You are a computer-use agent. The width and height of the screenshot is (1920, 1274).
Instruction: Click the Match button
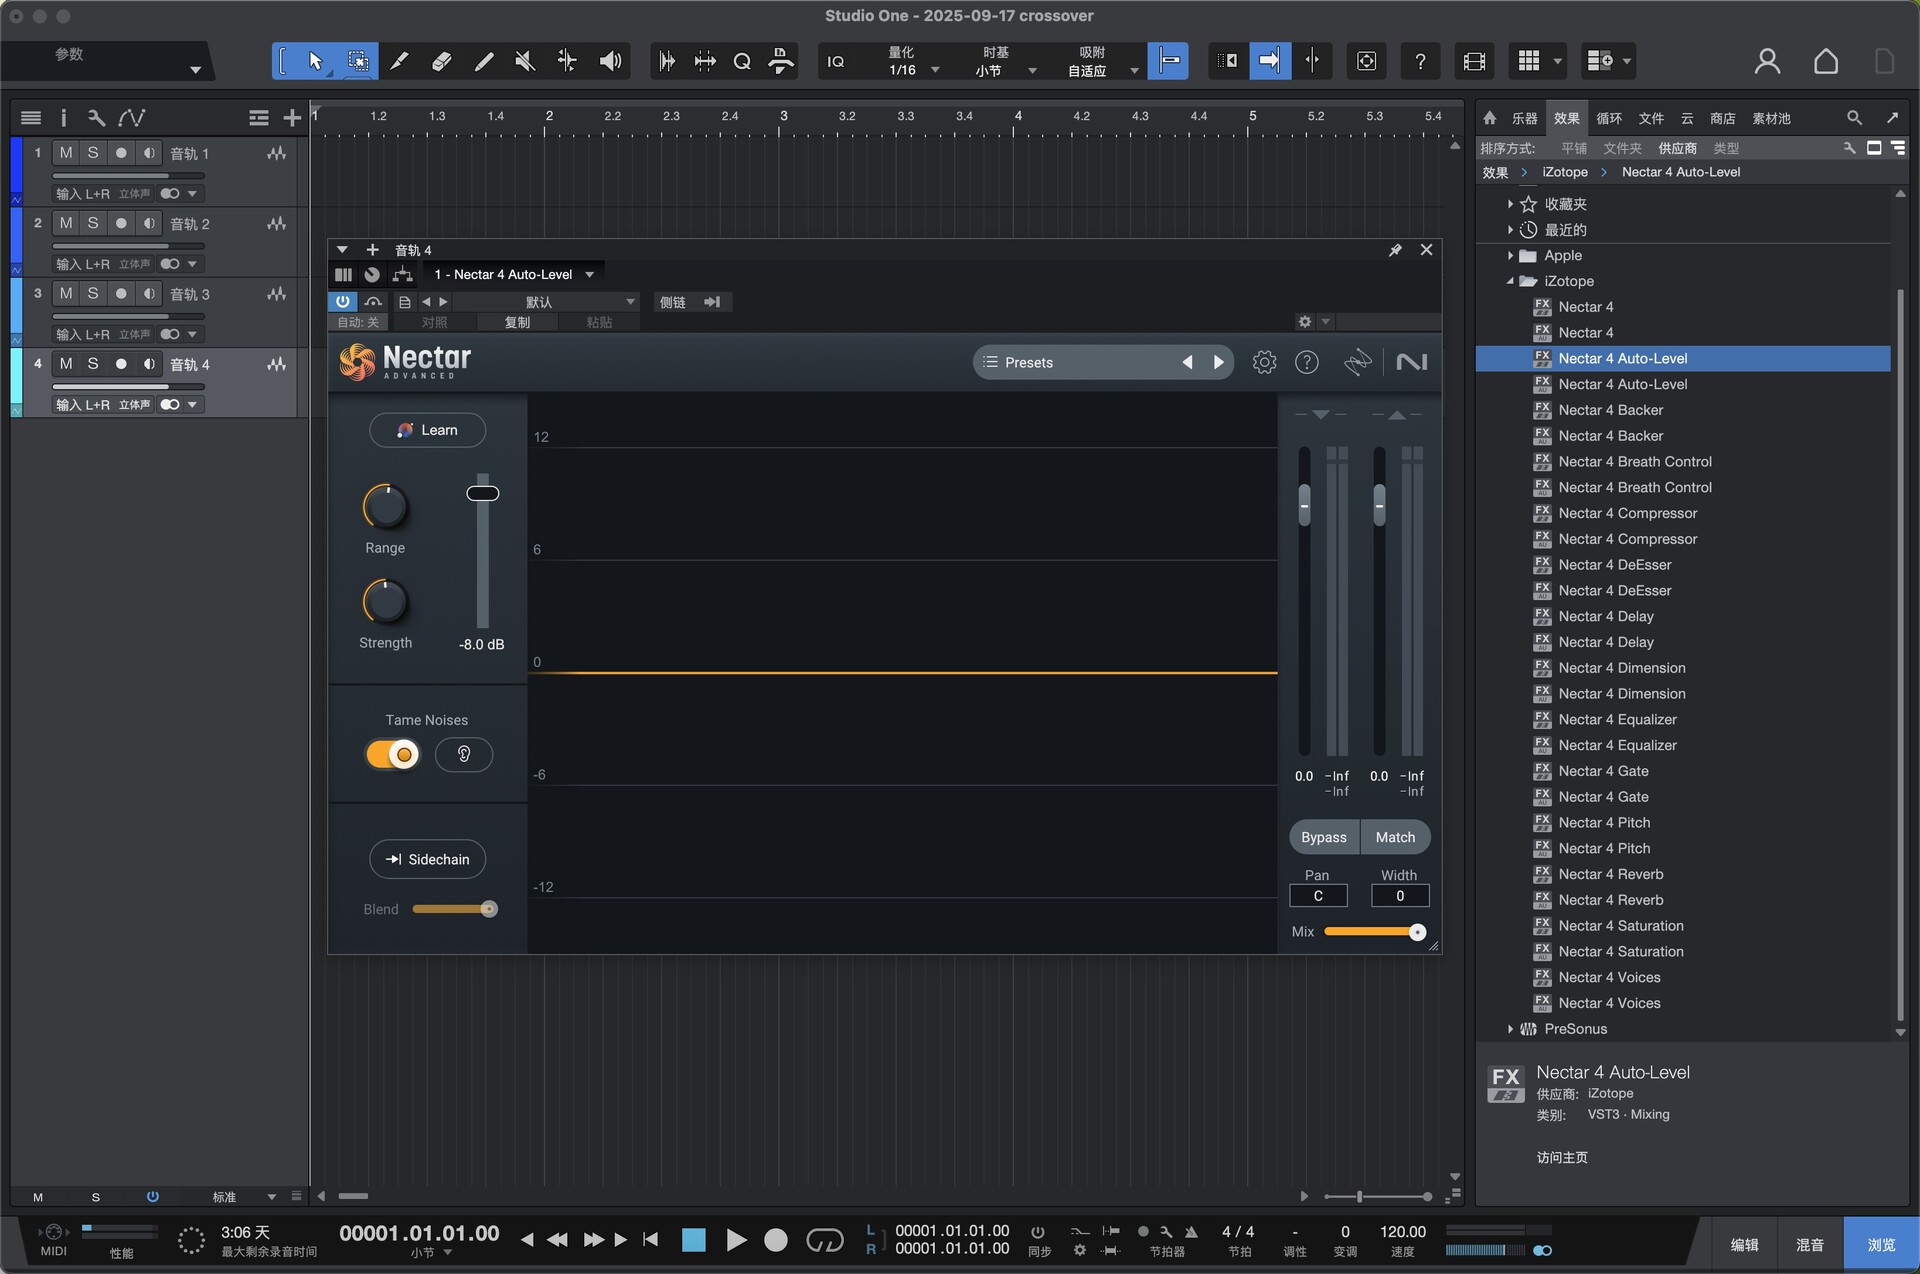coord(1395,837)
